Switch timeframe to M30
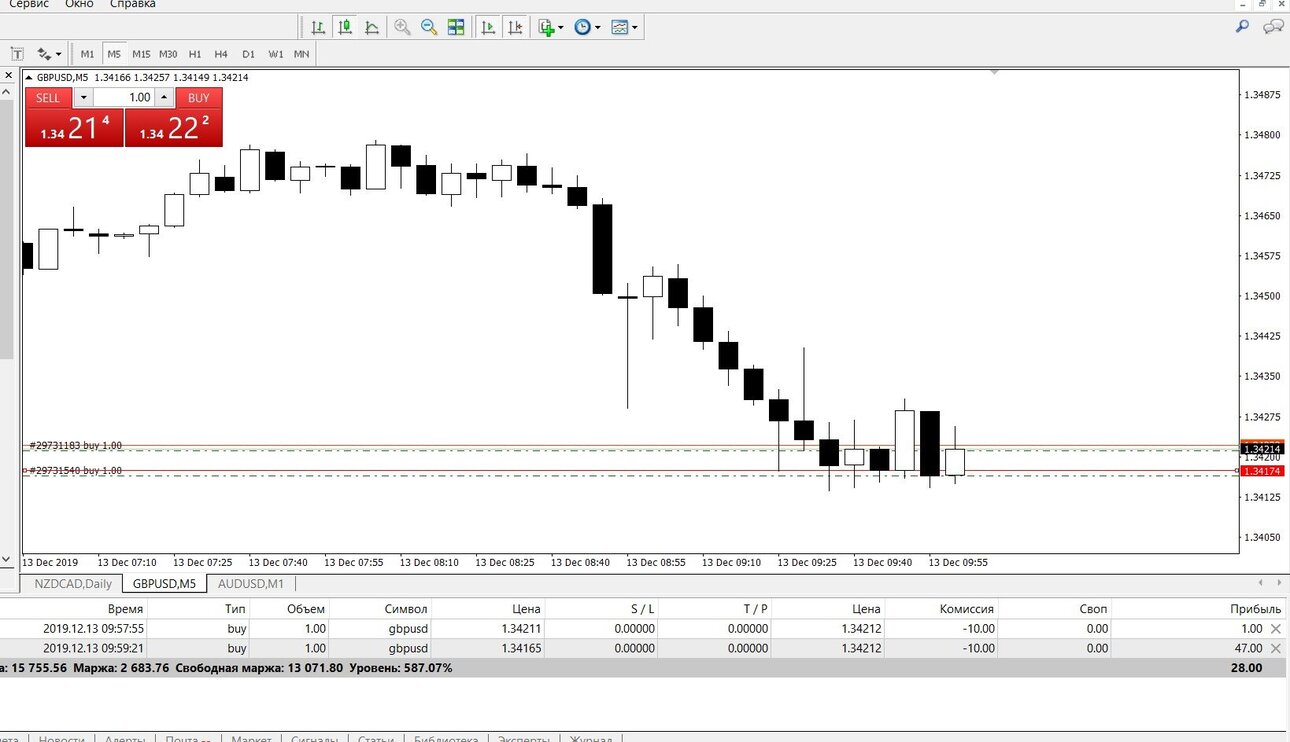 point(168,54)
